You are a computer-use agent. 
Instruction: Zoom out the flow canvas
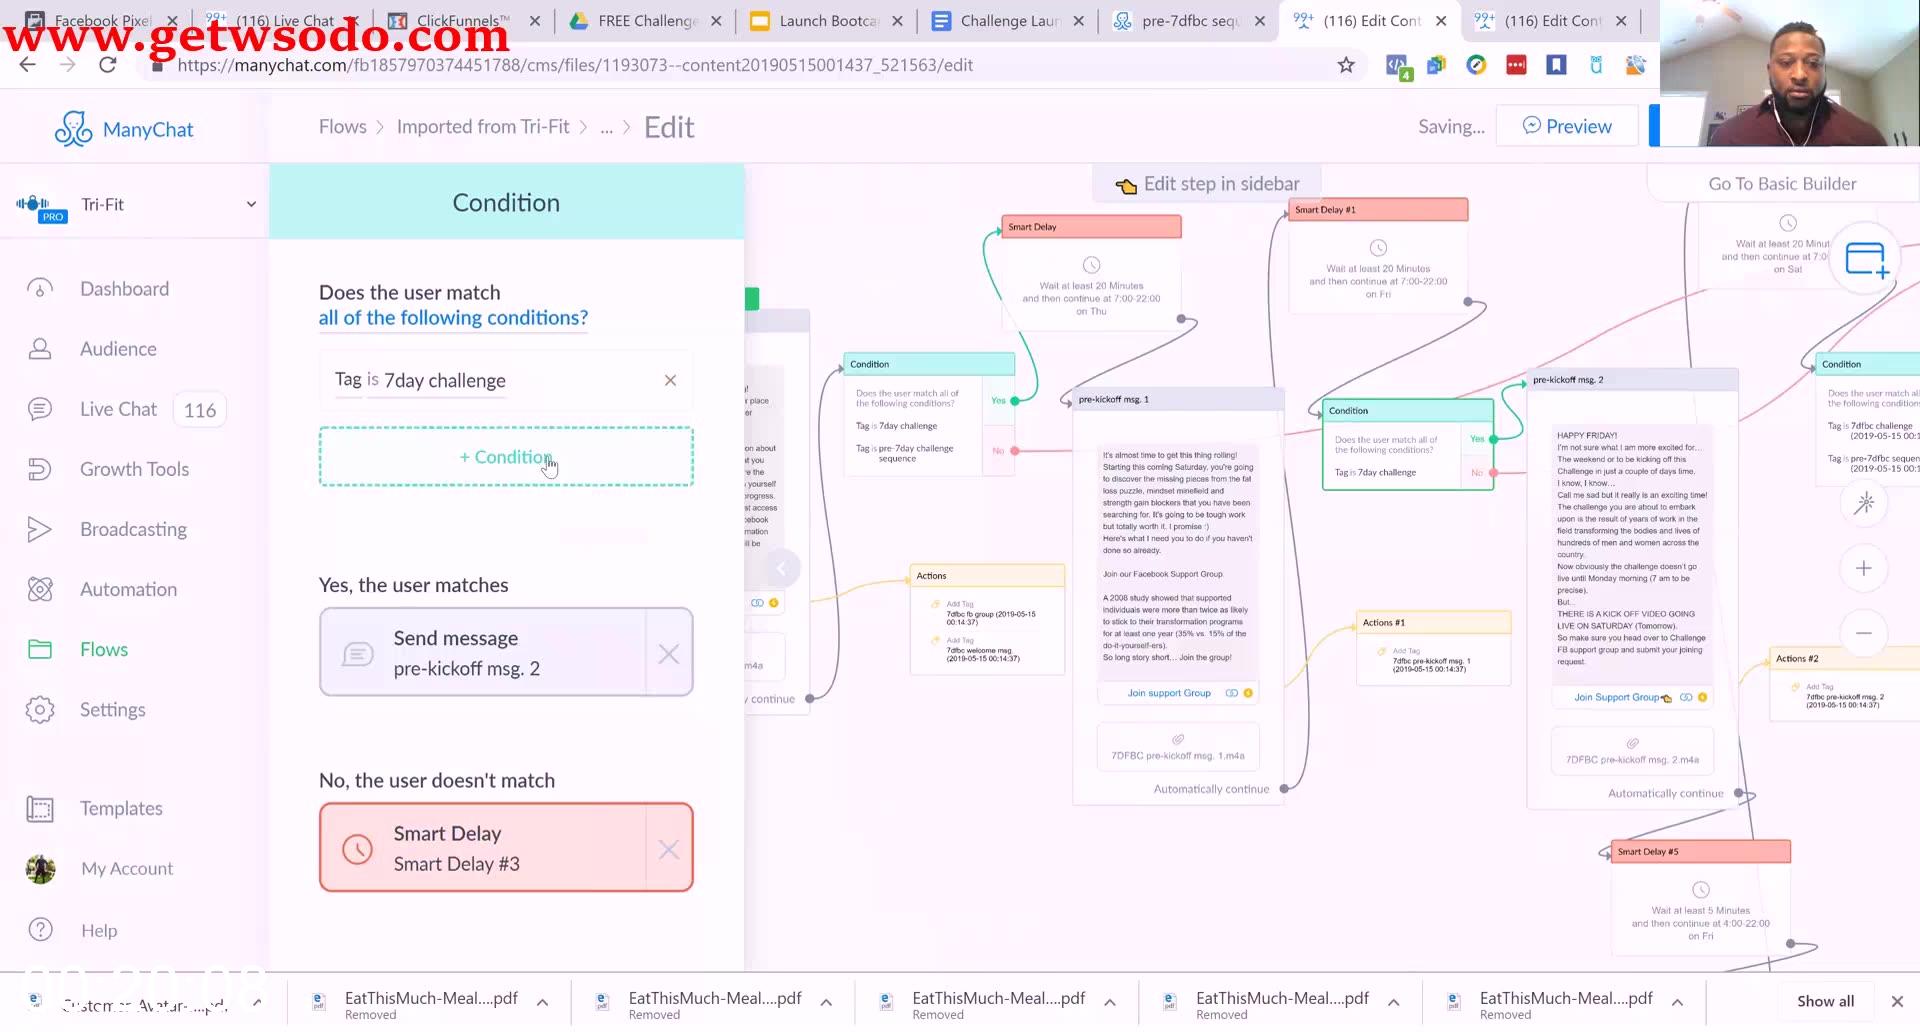[1864, 633]
